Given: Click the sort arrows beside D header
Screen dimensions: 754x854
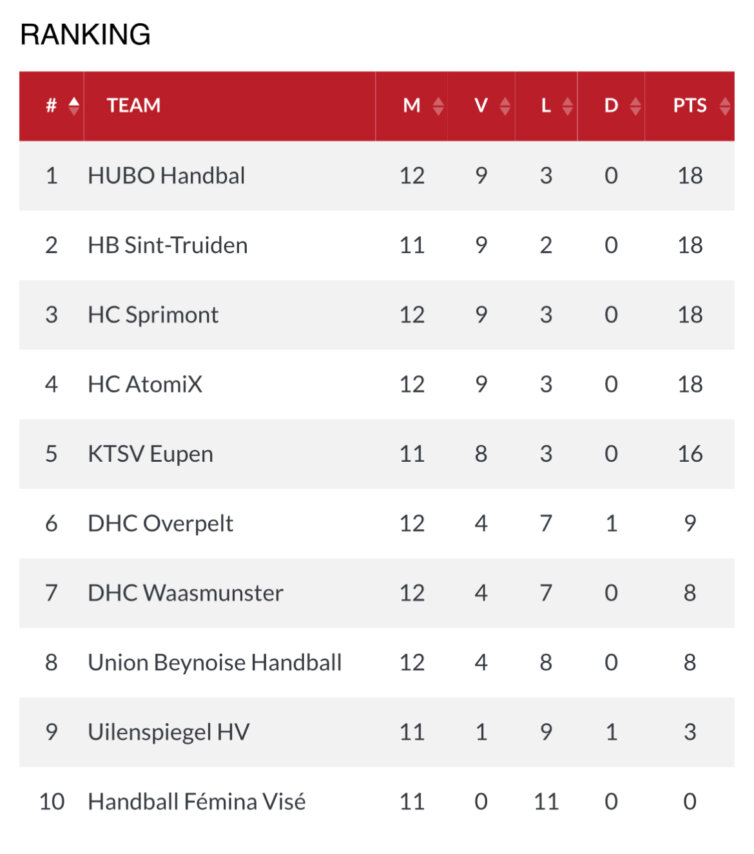Looking at the screenshot, I should 635,106.
